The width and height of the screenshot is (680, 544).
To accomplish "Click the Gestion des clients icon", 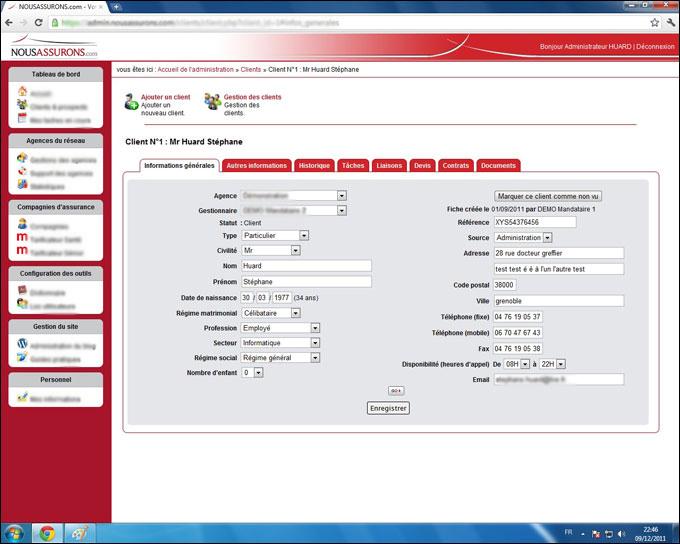I will pyautogui.click(x=213, y=101).
